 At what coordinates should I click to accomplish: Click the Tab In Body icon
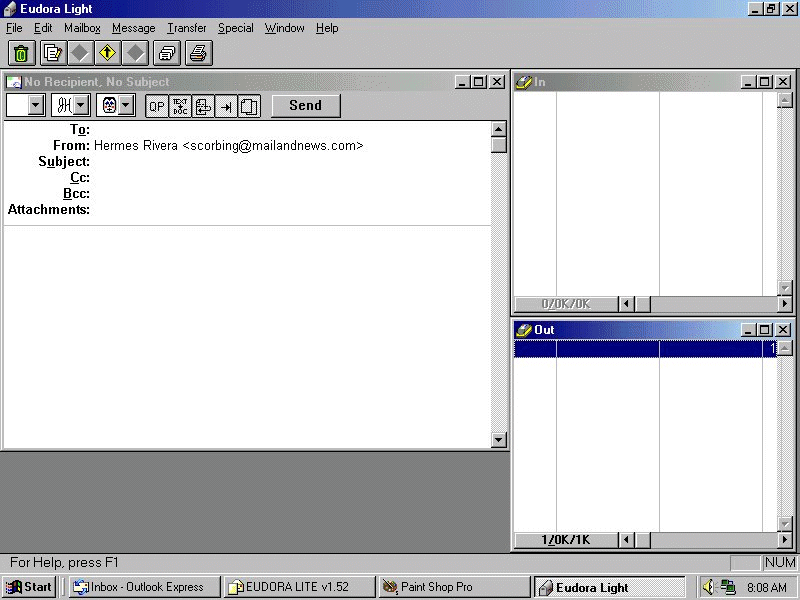tap(226, 105)
